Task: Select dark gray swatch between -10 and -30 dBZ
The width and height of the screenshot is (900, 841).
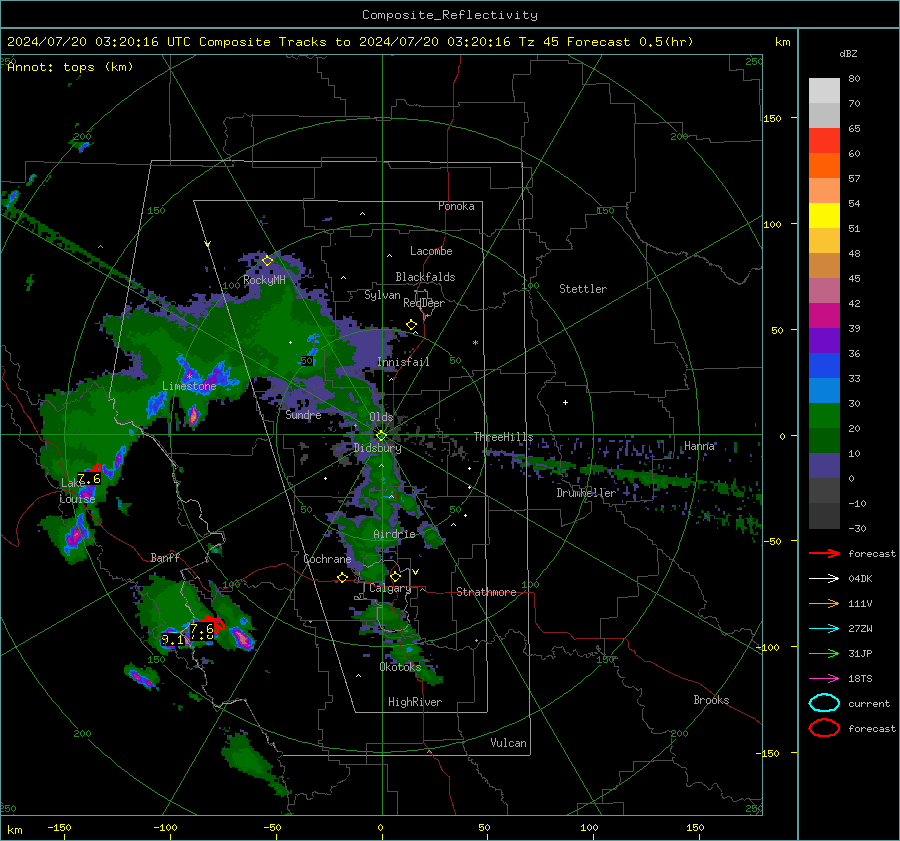Action: (824, 516)
